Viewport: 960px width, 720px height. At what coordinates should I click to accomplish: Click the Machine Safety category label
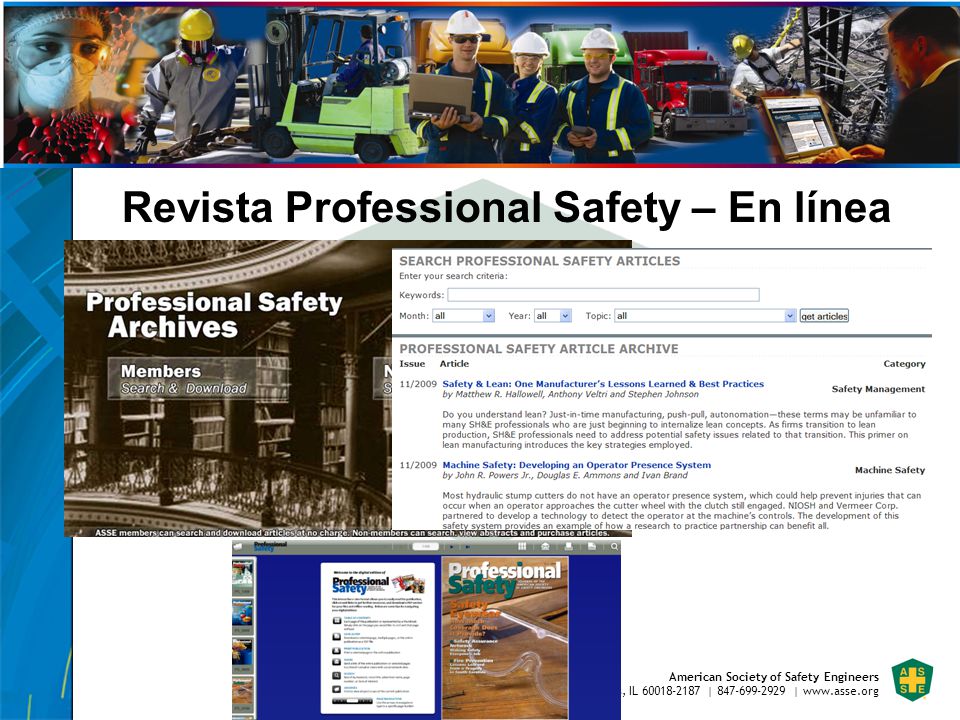890,470
